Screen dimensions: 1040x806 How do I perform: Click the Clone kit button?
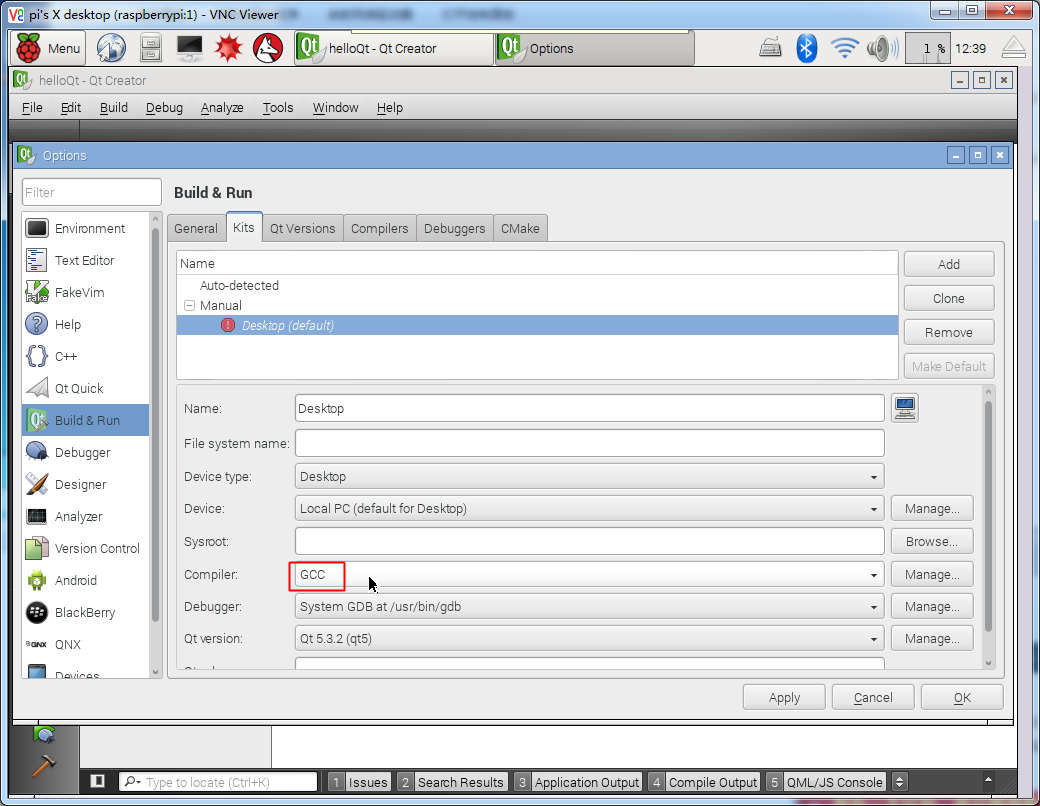pyautogui.click(x=948, y=299)
